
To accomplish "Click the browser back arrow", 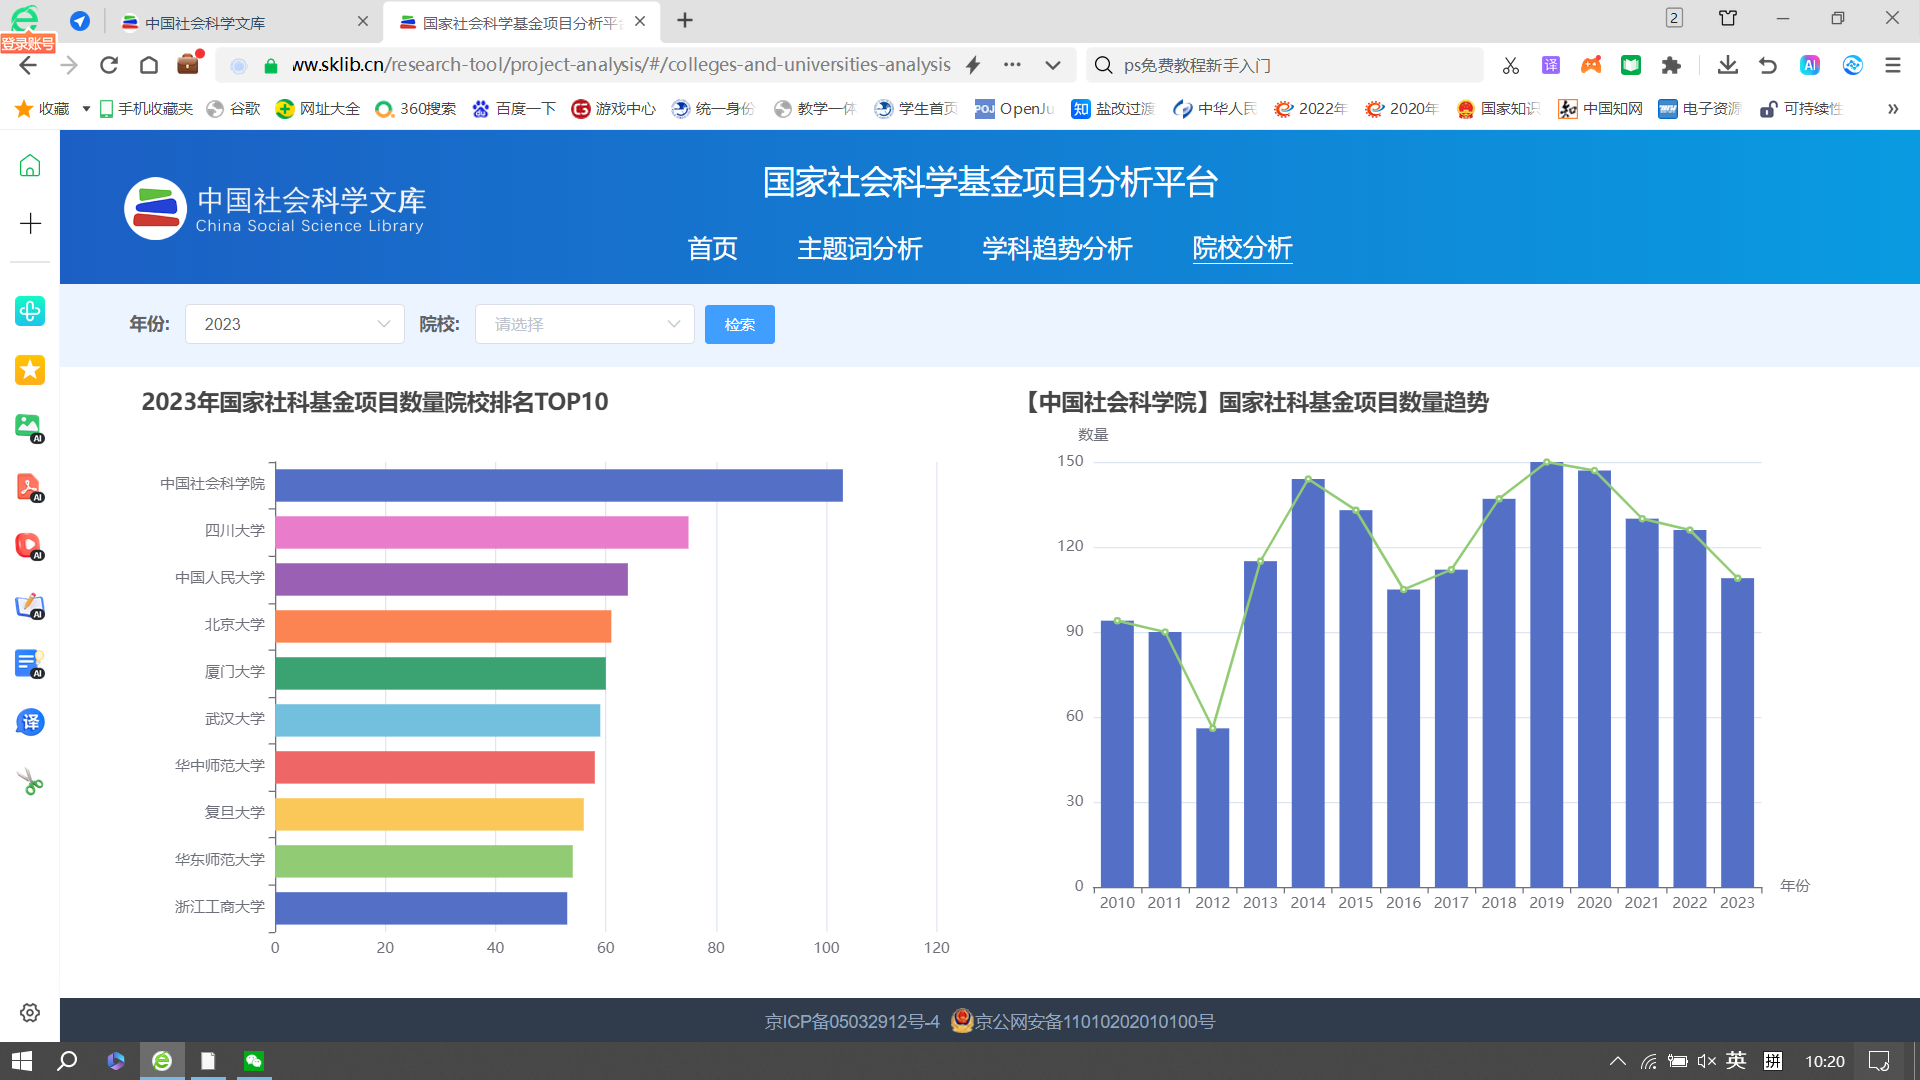I will (28, 65).
